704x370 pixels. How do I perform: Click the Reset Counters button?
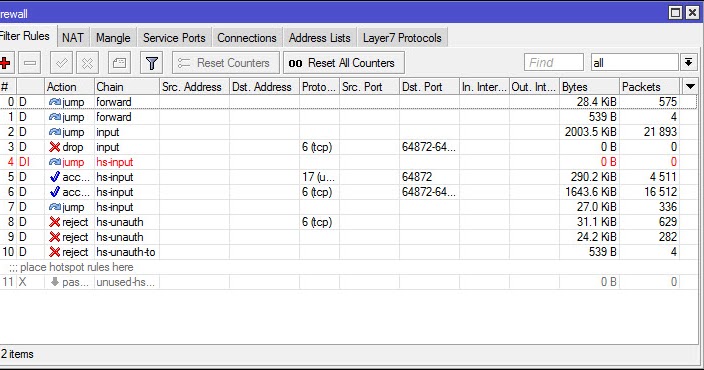click(225, 63)
